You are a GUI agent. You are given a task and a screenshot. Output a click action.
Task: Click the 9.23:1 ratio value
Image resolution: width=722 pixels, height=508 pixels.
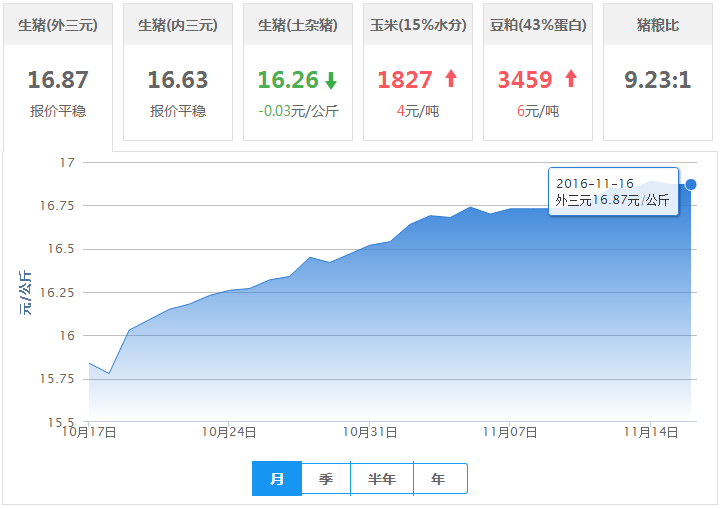pos(658,80)
